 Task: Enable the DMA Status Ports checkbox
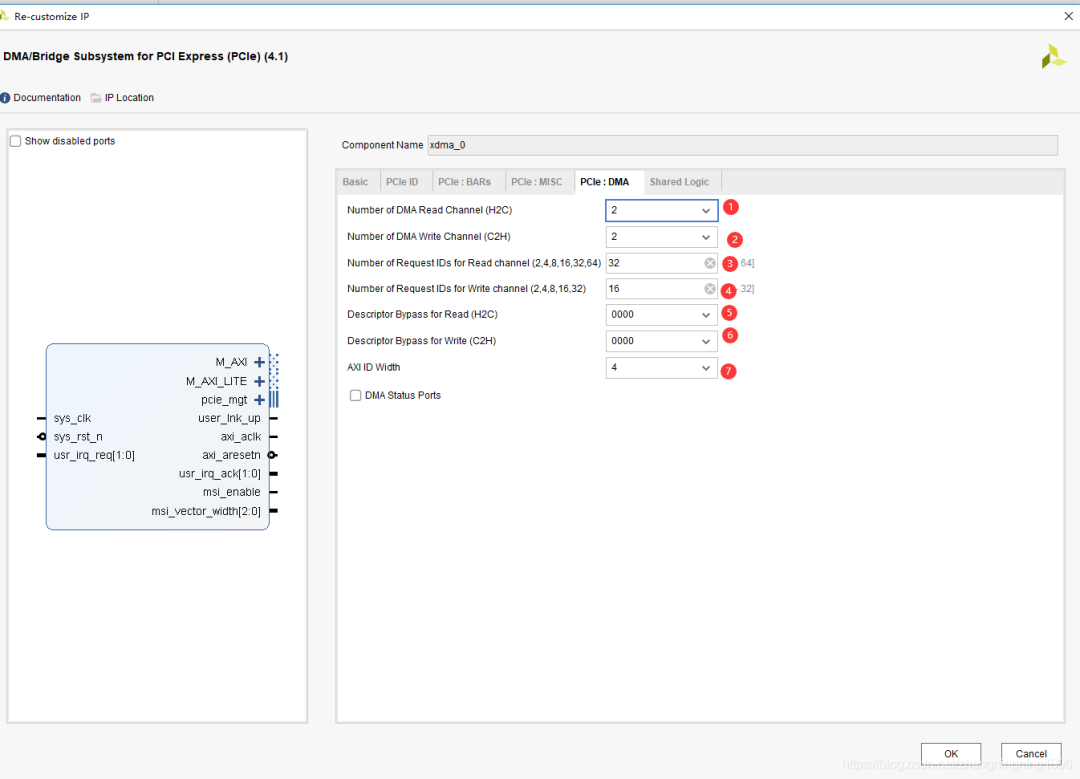point(355,396)
